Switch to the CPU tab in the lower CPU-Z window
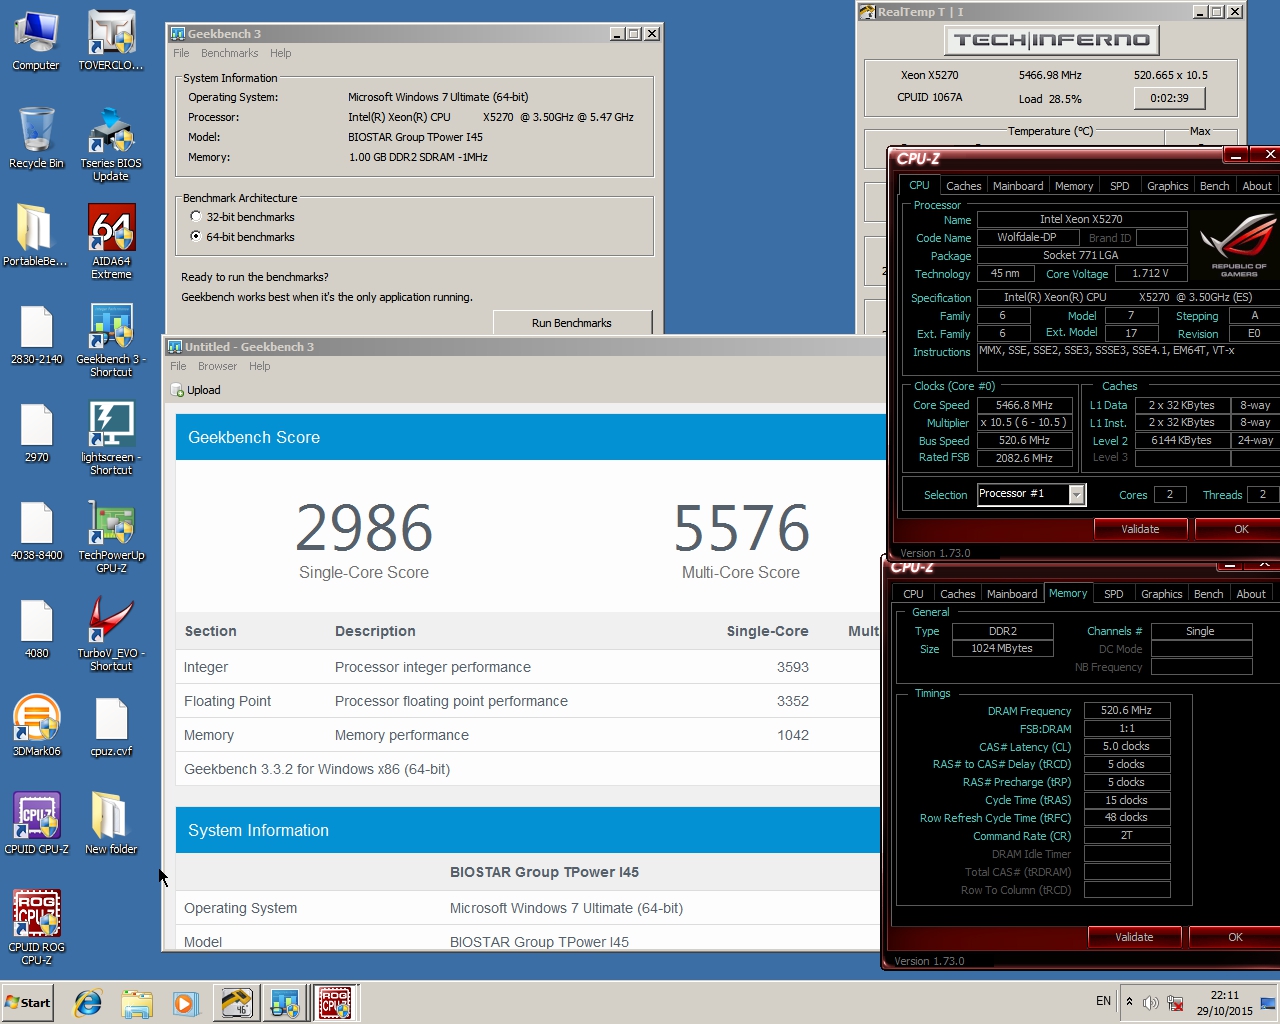This screenshot has height=1024, width=1280. click(914, 594)
